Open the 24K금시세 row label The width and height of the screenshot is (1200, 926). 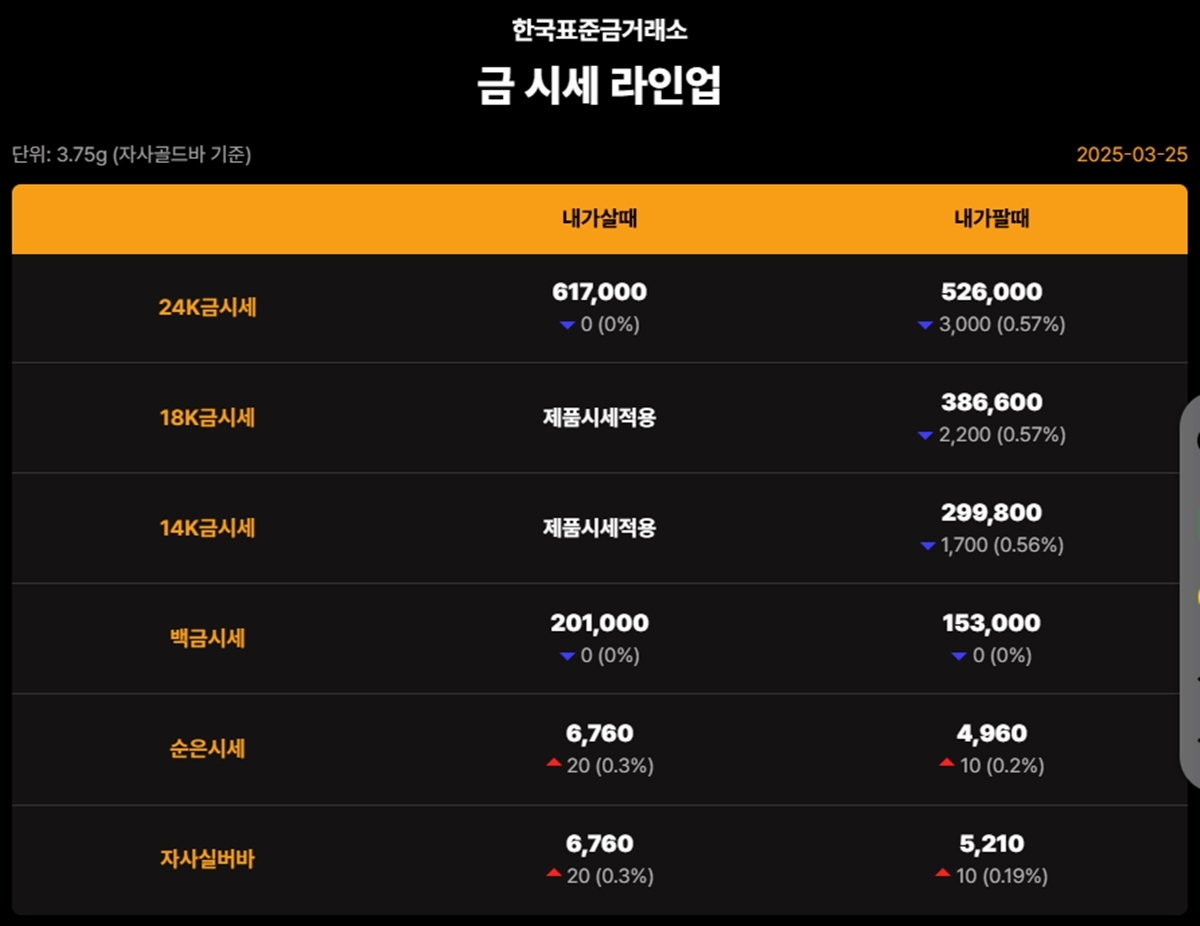click(x=207, y=308)
